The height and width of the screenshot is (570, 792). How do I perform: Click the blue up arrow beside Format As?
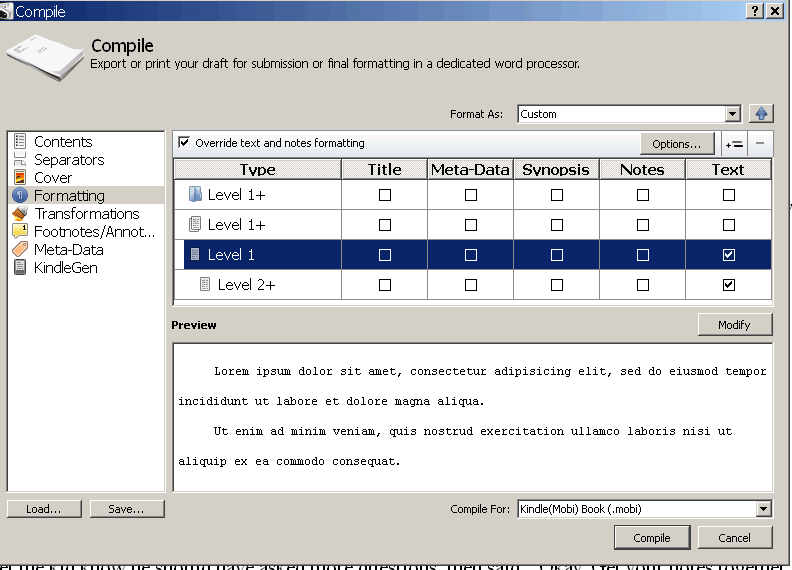[761, 114]
